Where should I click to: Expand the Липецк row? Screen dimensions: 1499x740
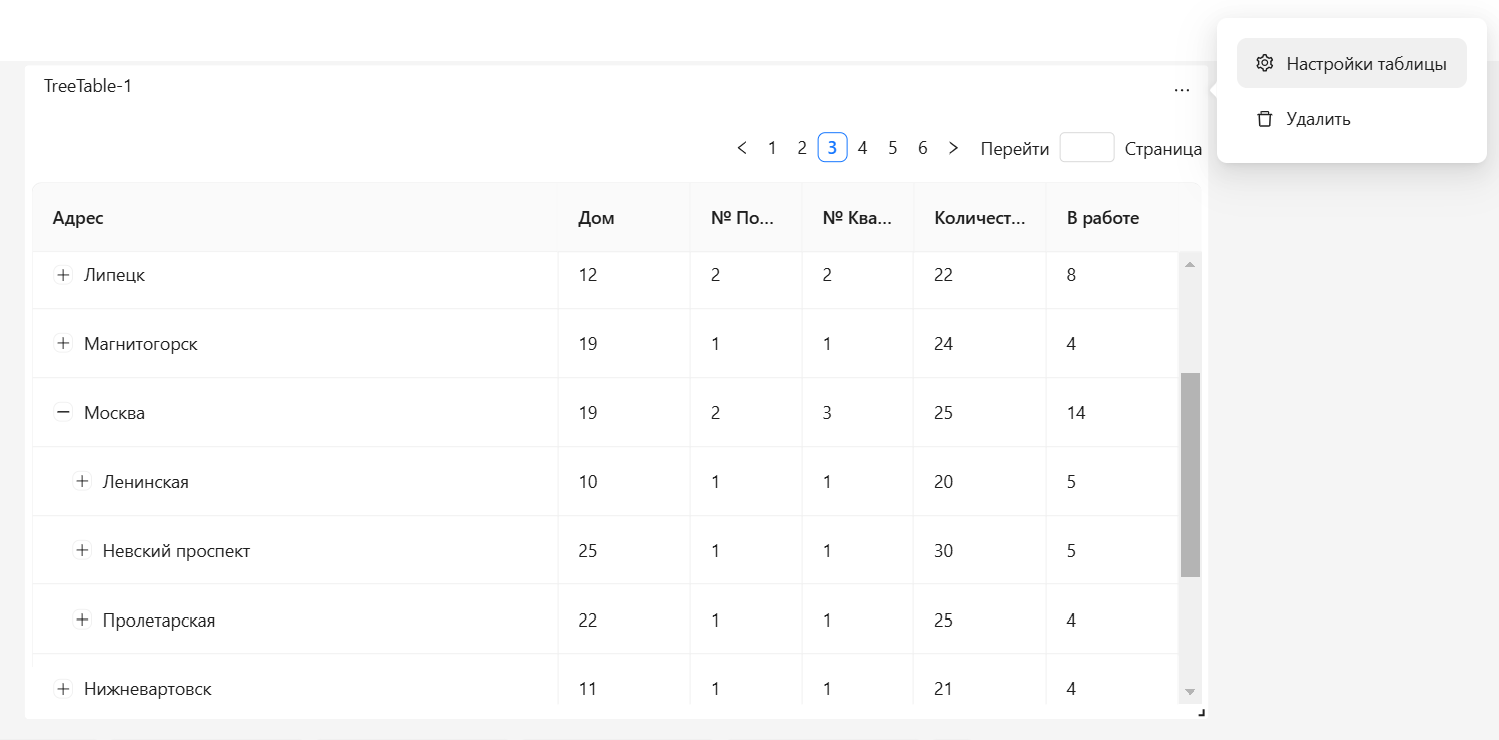tap(63, 275)
